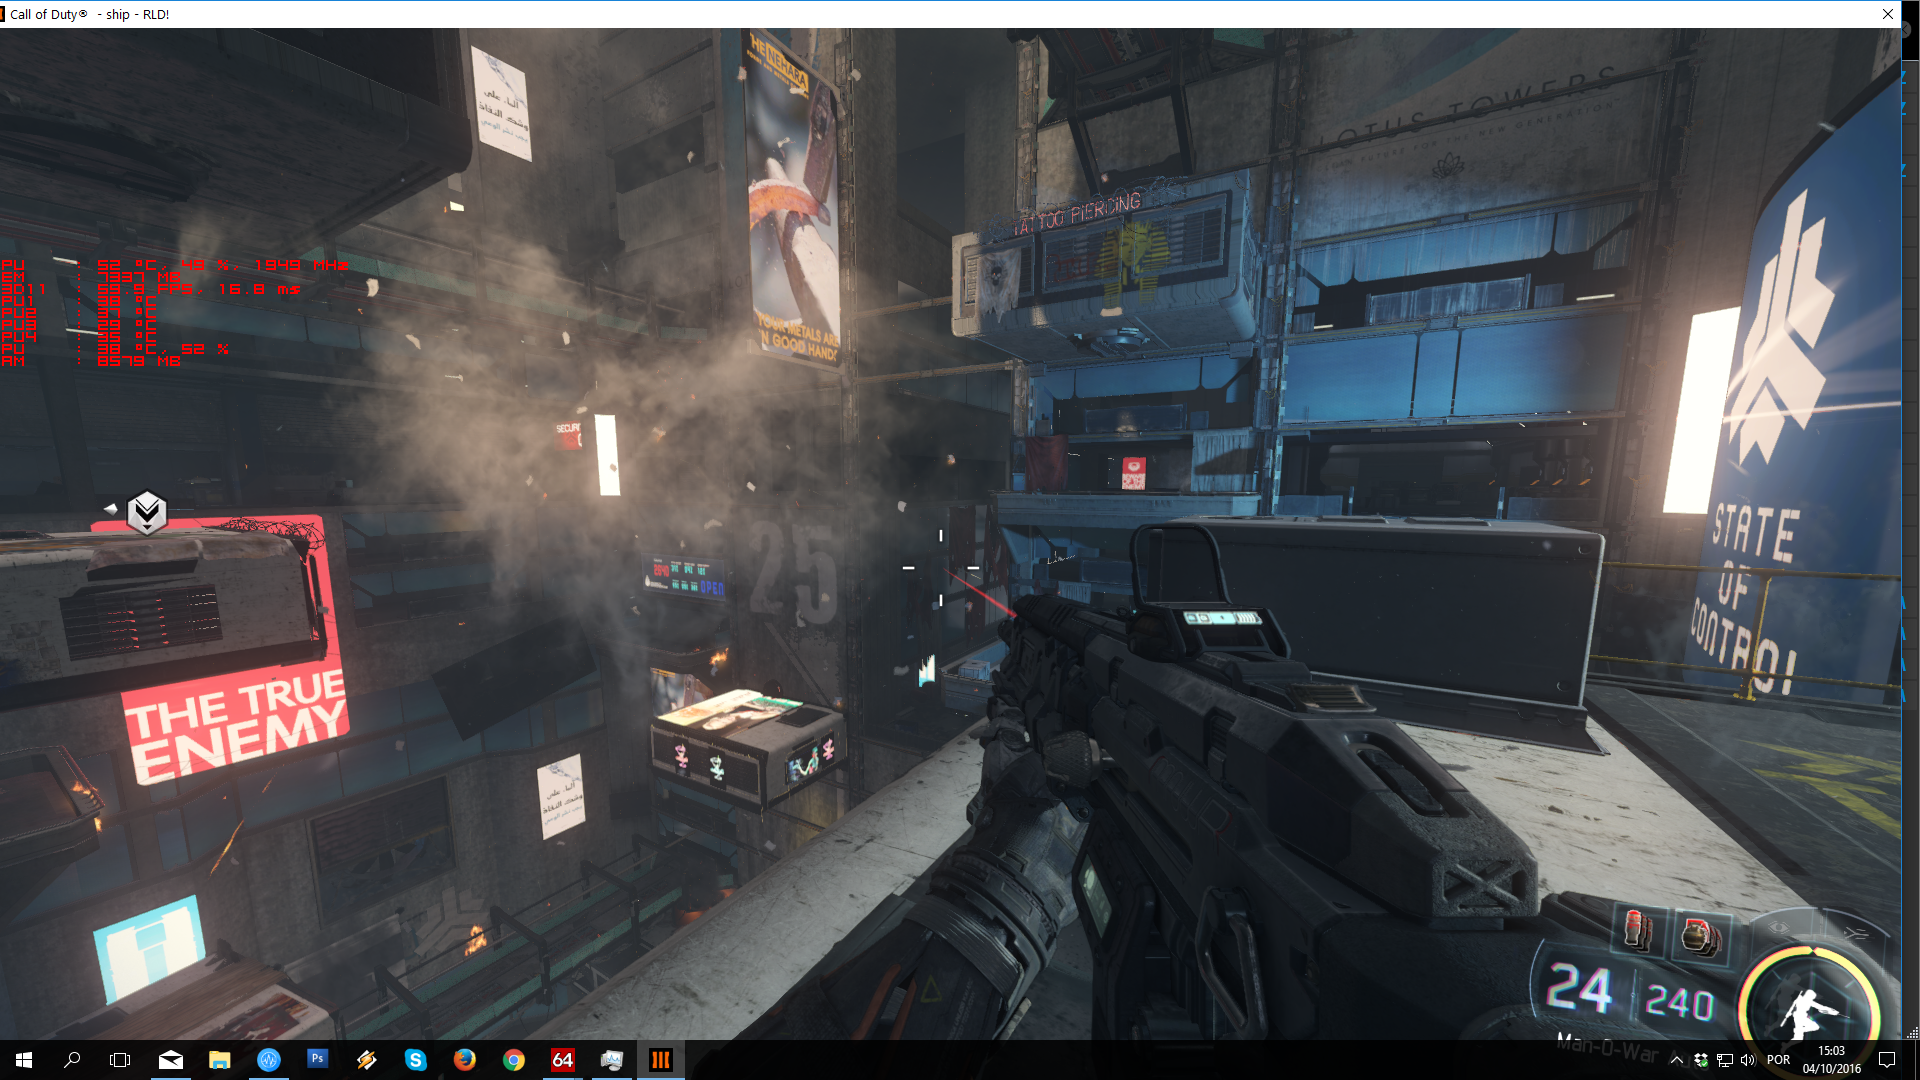The image size is (1920, 1080).
Task: Open network status in the system tray
Action: (1725, 1060)
